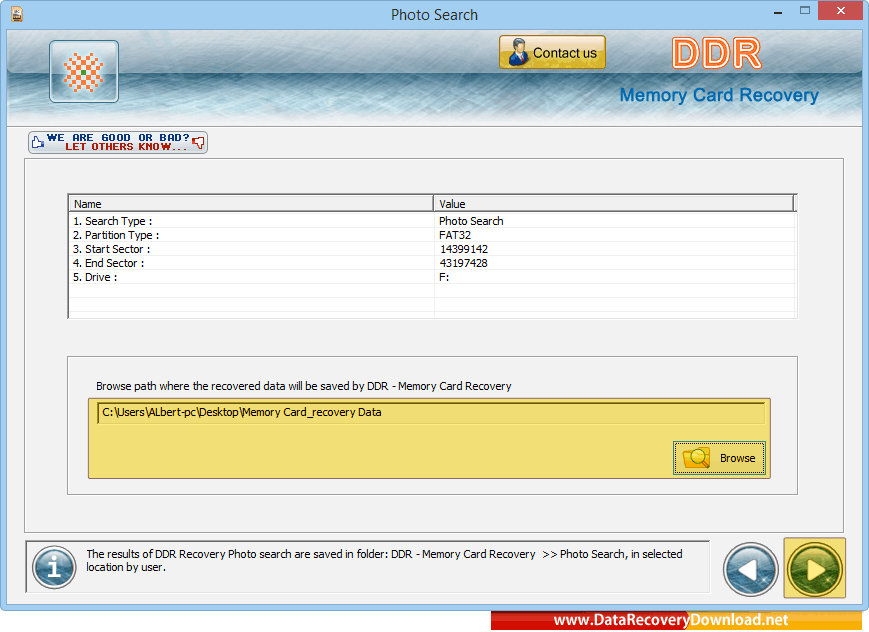Select the '1. Search Type :' row
869x632 pixels.
(x=432, y=221)
